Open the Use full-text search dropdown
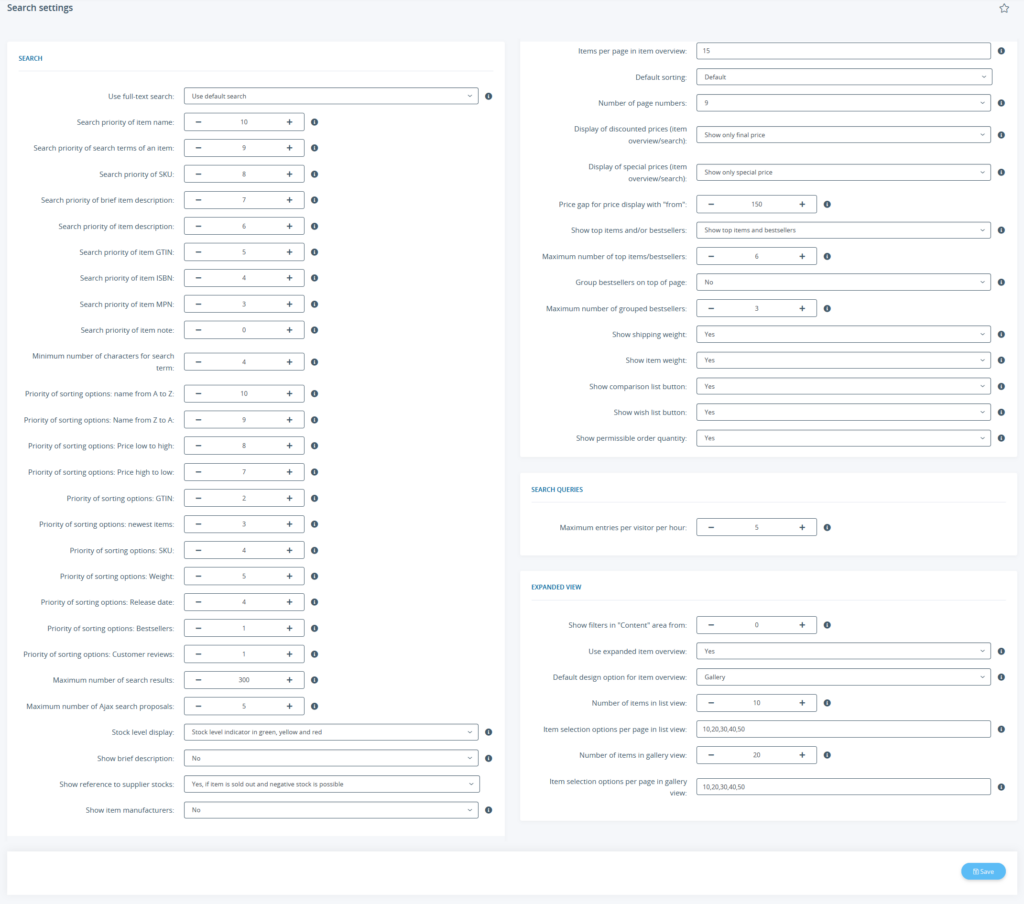The image size is (1024, 904). 330,95
